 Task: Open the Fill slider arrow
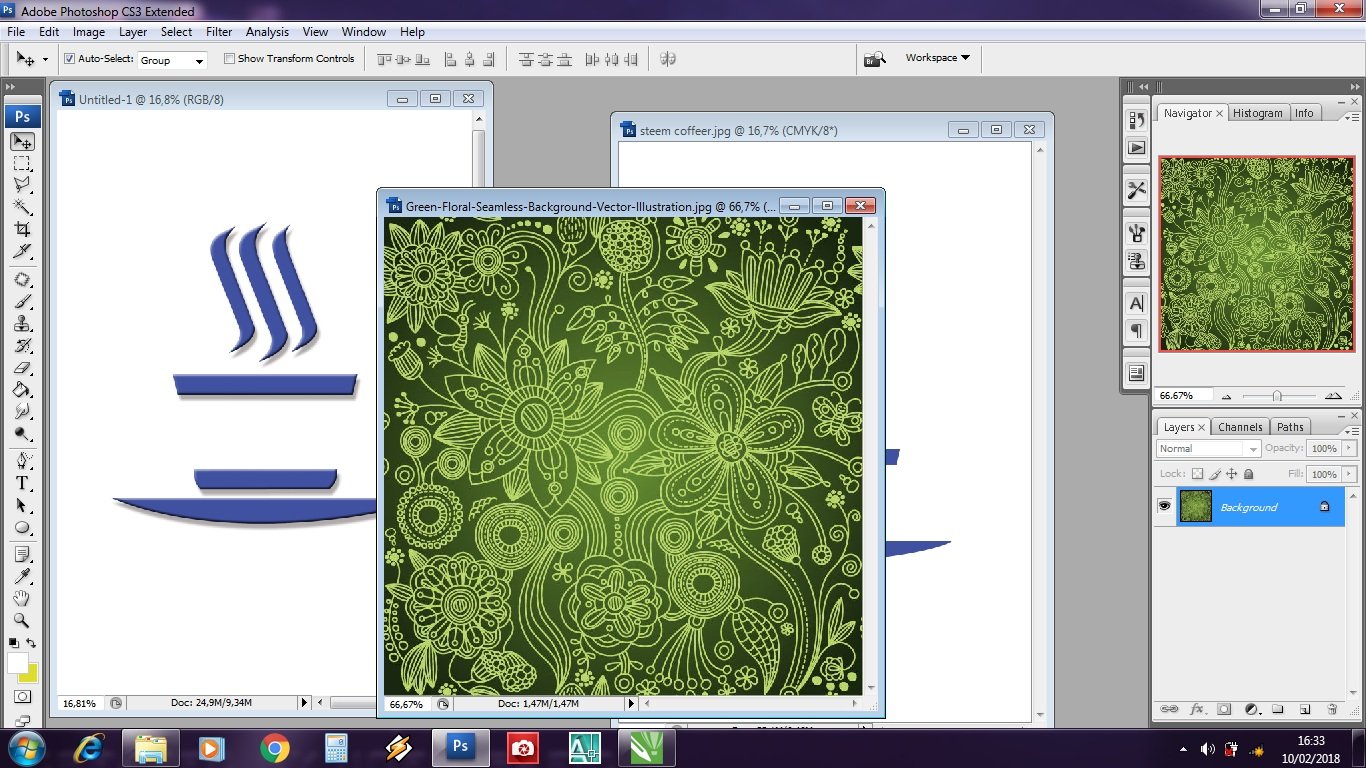(1350, 474)
